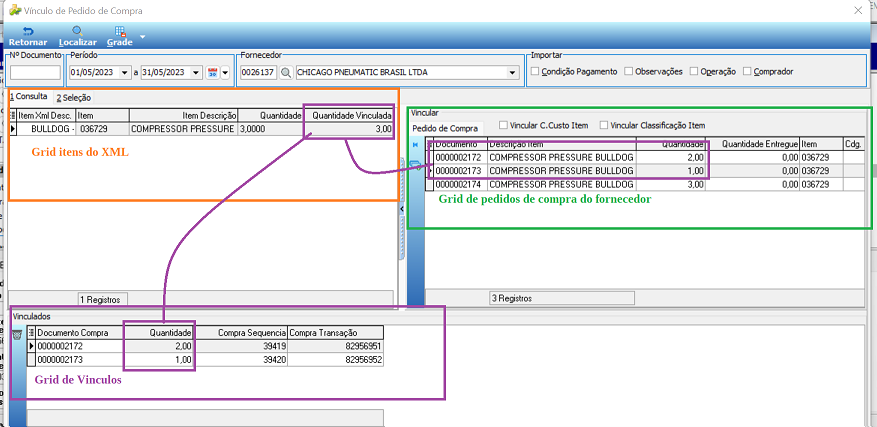The height and width of the screenshot is (427, 877).
Task: Click the 1 Registros status label
Action: pyautogui.click(x=100, y=299)
